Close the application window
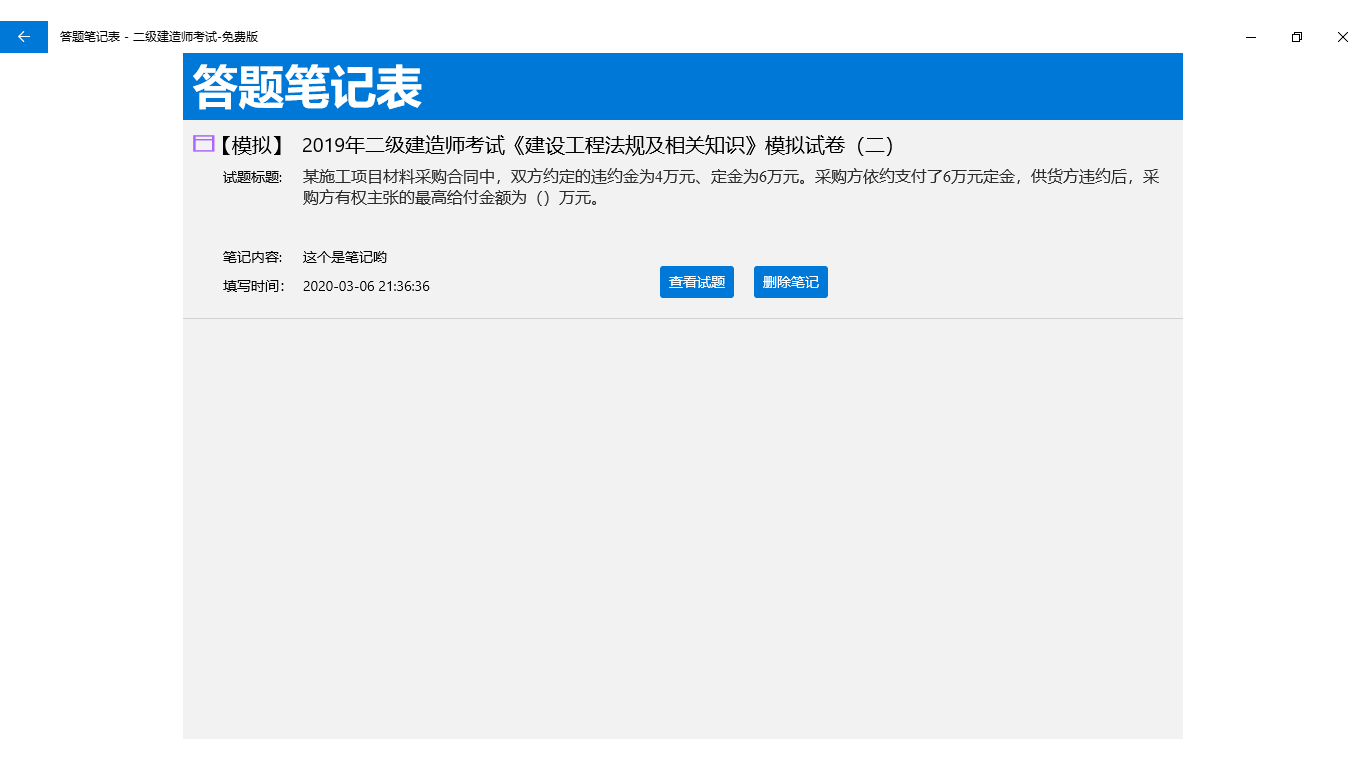 point(1343,37)
